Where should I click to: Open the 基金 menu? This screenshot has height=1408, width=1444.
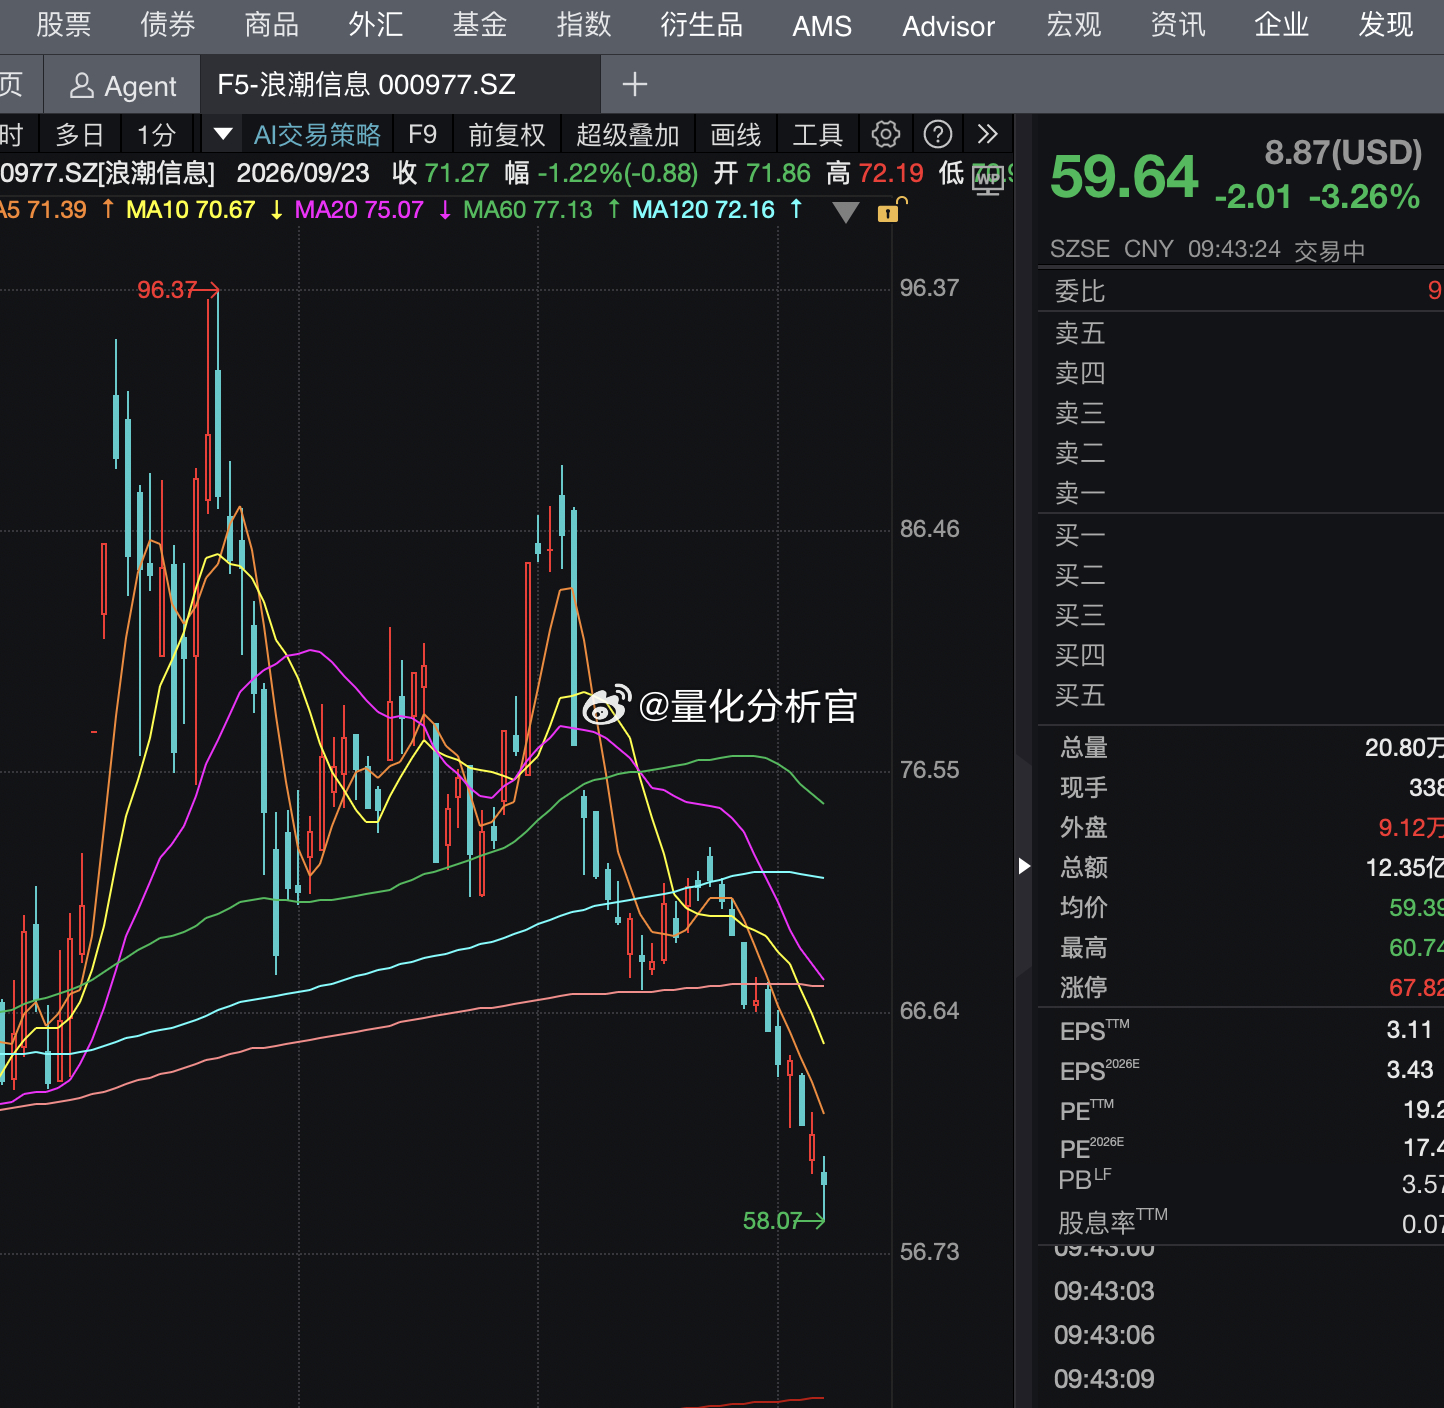point(480,25)
